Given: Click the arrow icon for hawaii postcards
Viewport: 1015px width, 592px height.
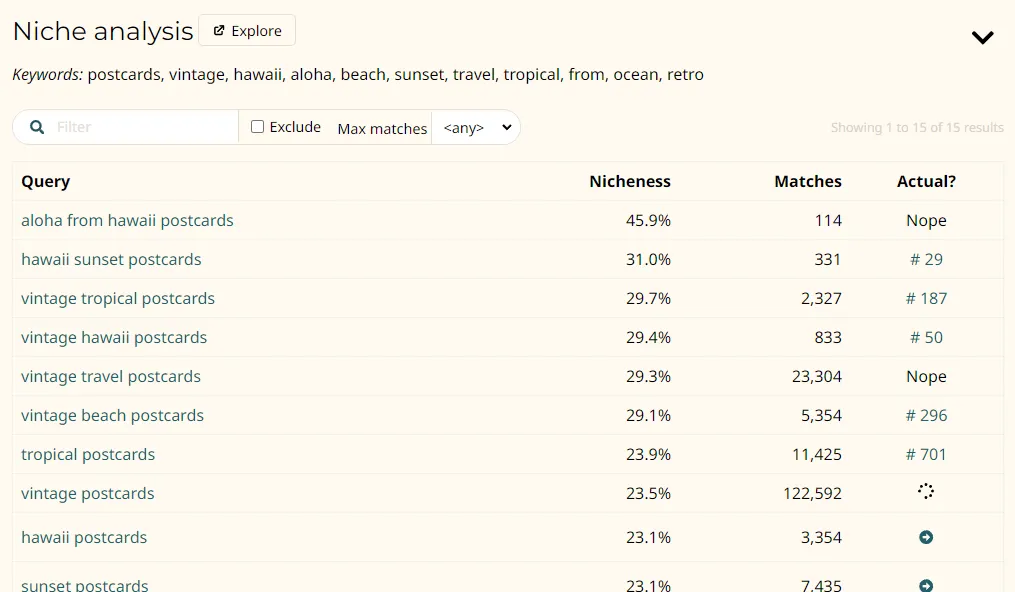Looking at the screenshot, I should coord(925,538).
